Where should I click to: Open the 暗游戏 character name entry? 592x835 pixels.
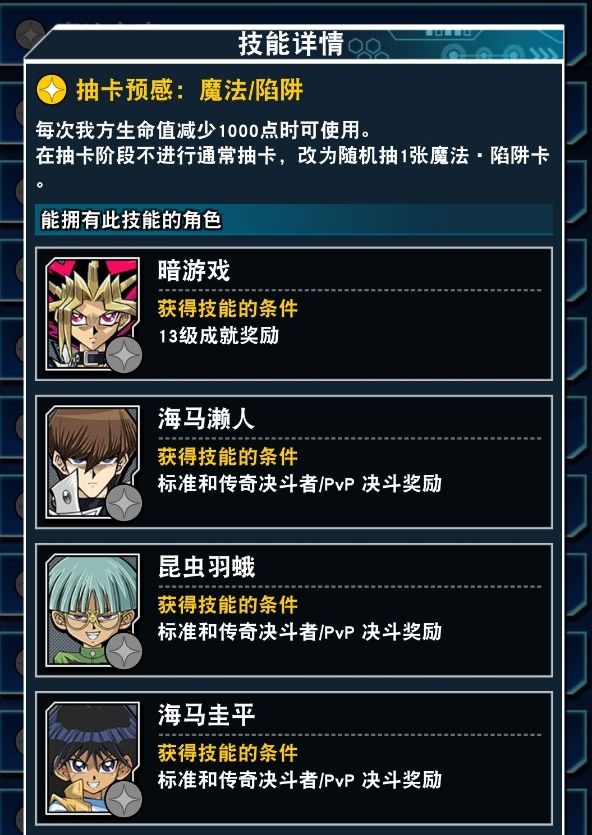point(193,271)
